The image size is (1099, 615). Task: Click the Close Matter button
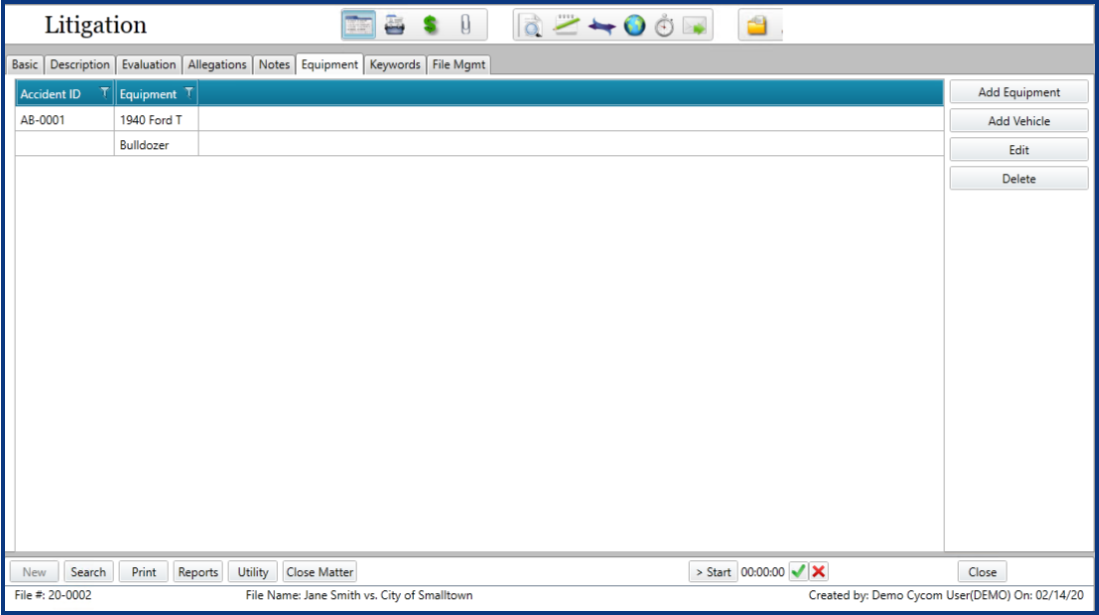[x=320, y=572]
